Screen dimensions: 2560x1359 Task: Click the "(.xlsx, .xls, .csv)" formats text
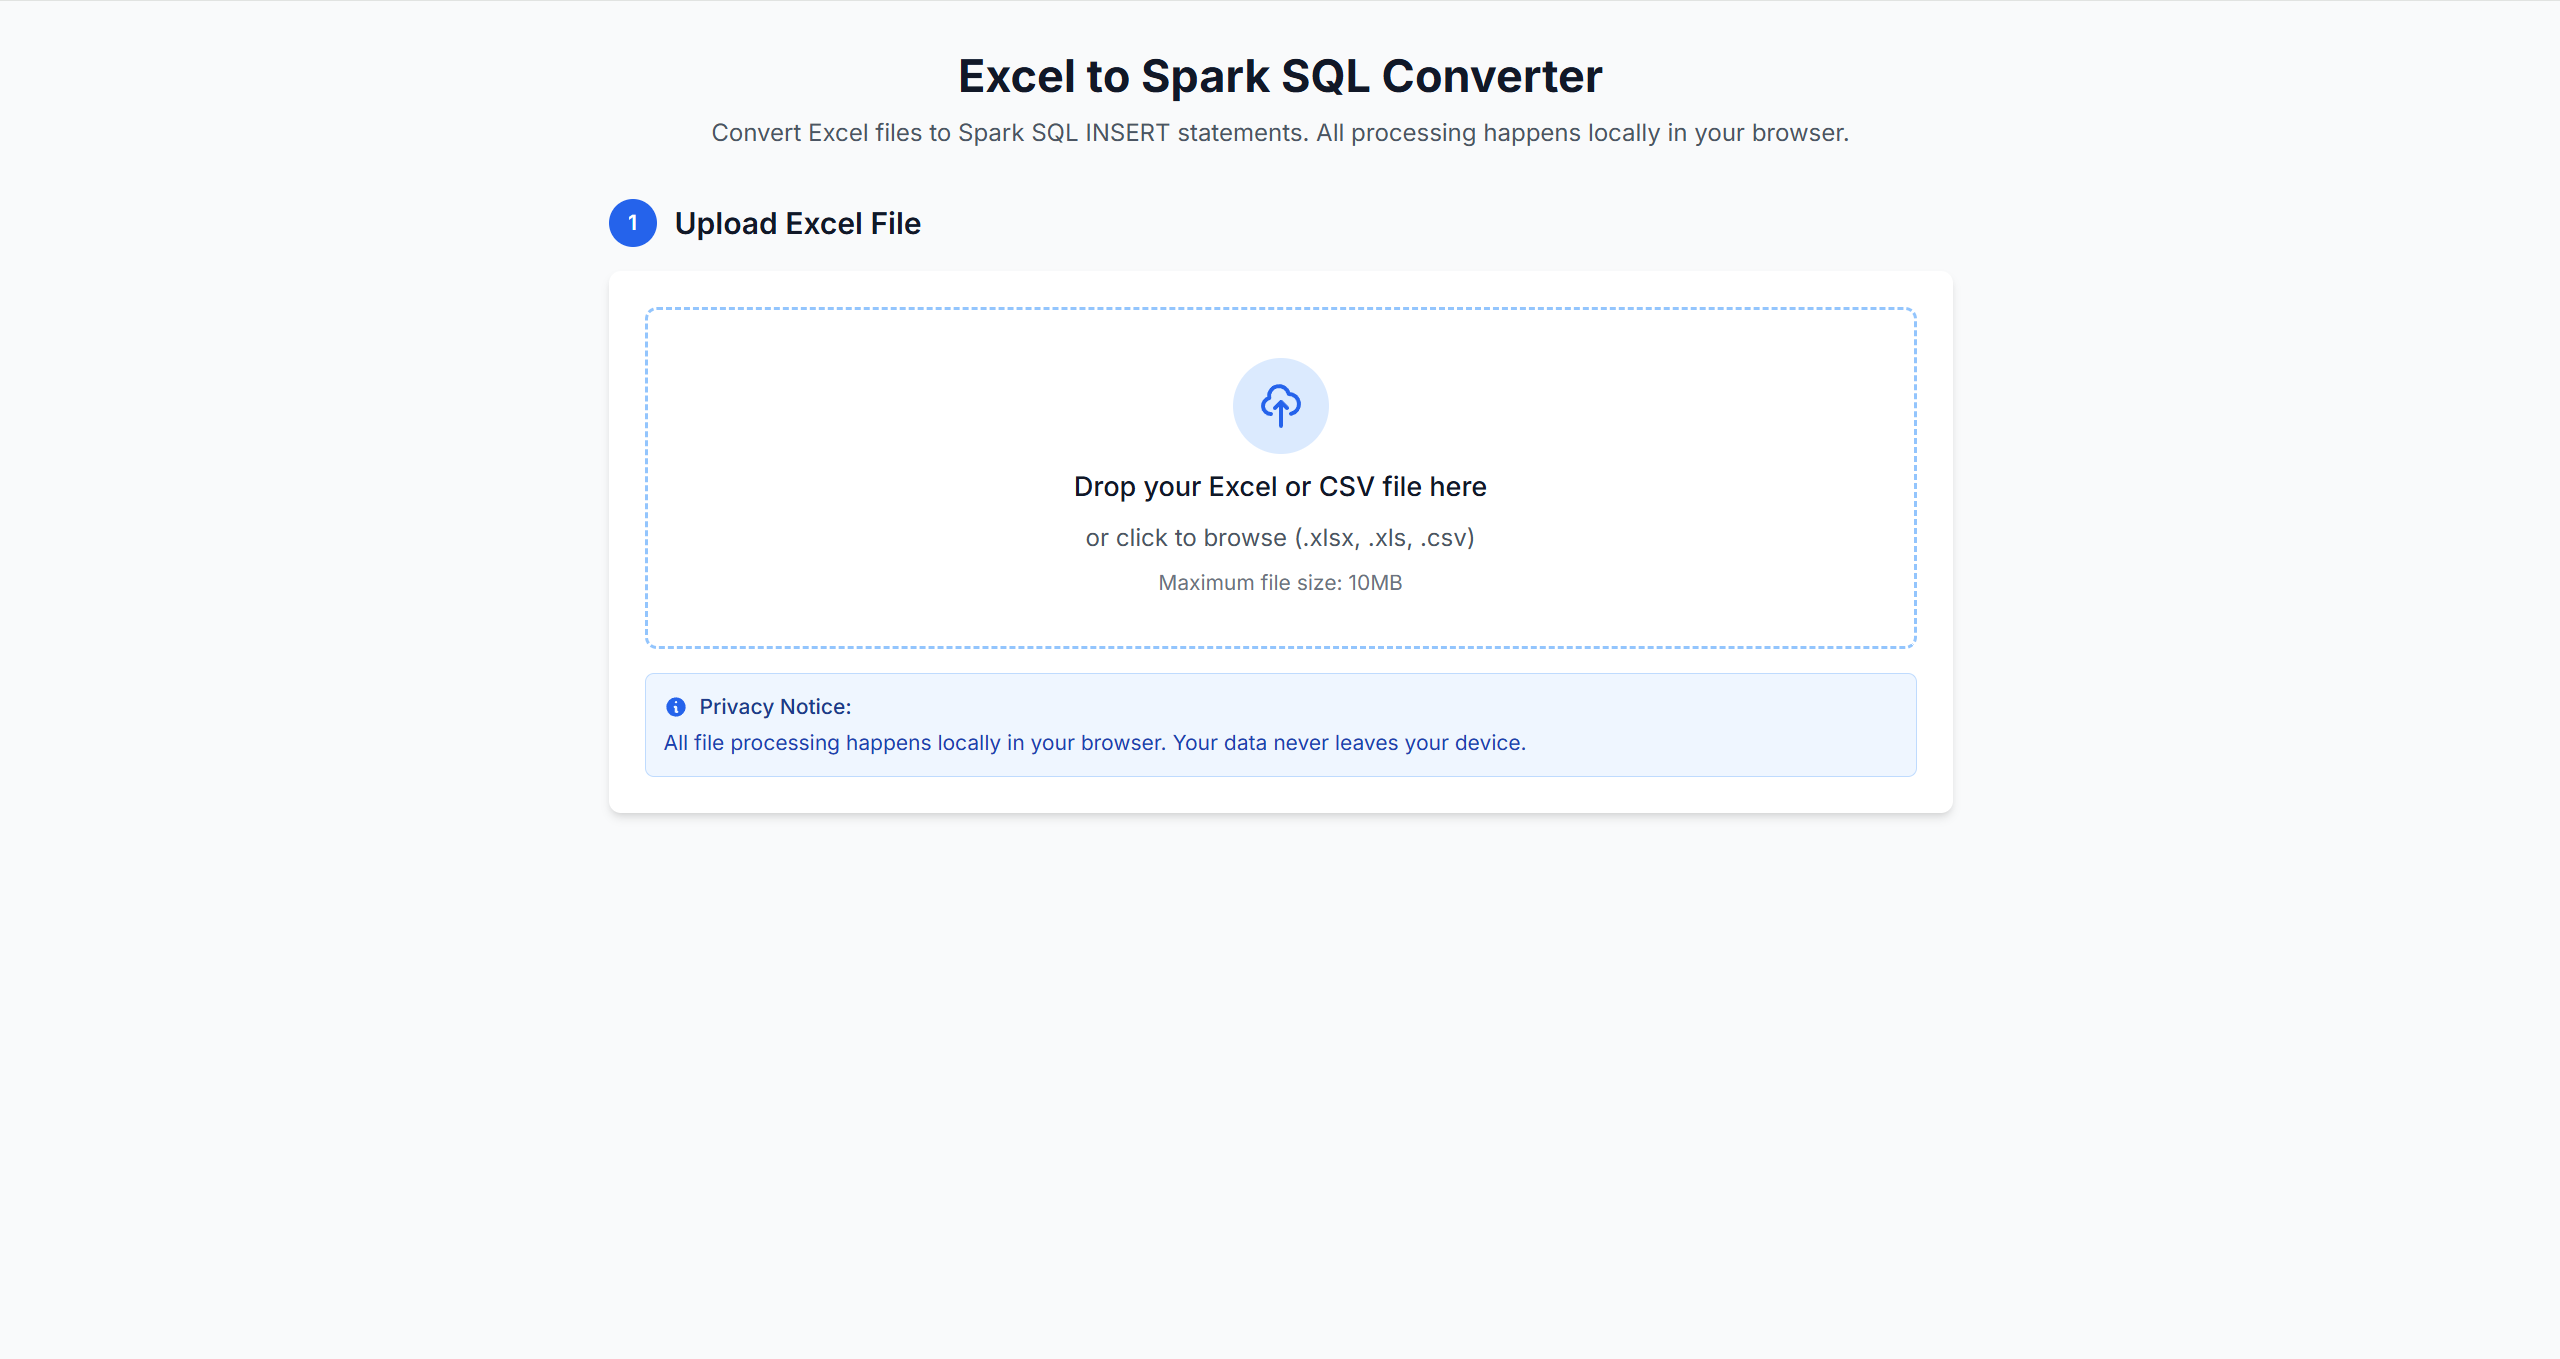[x=1385, y=538]
